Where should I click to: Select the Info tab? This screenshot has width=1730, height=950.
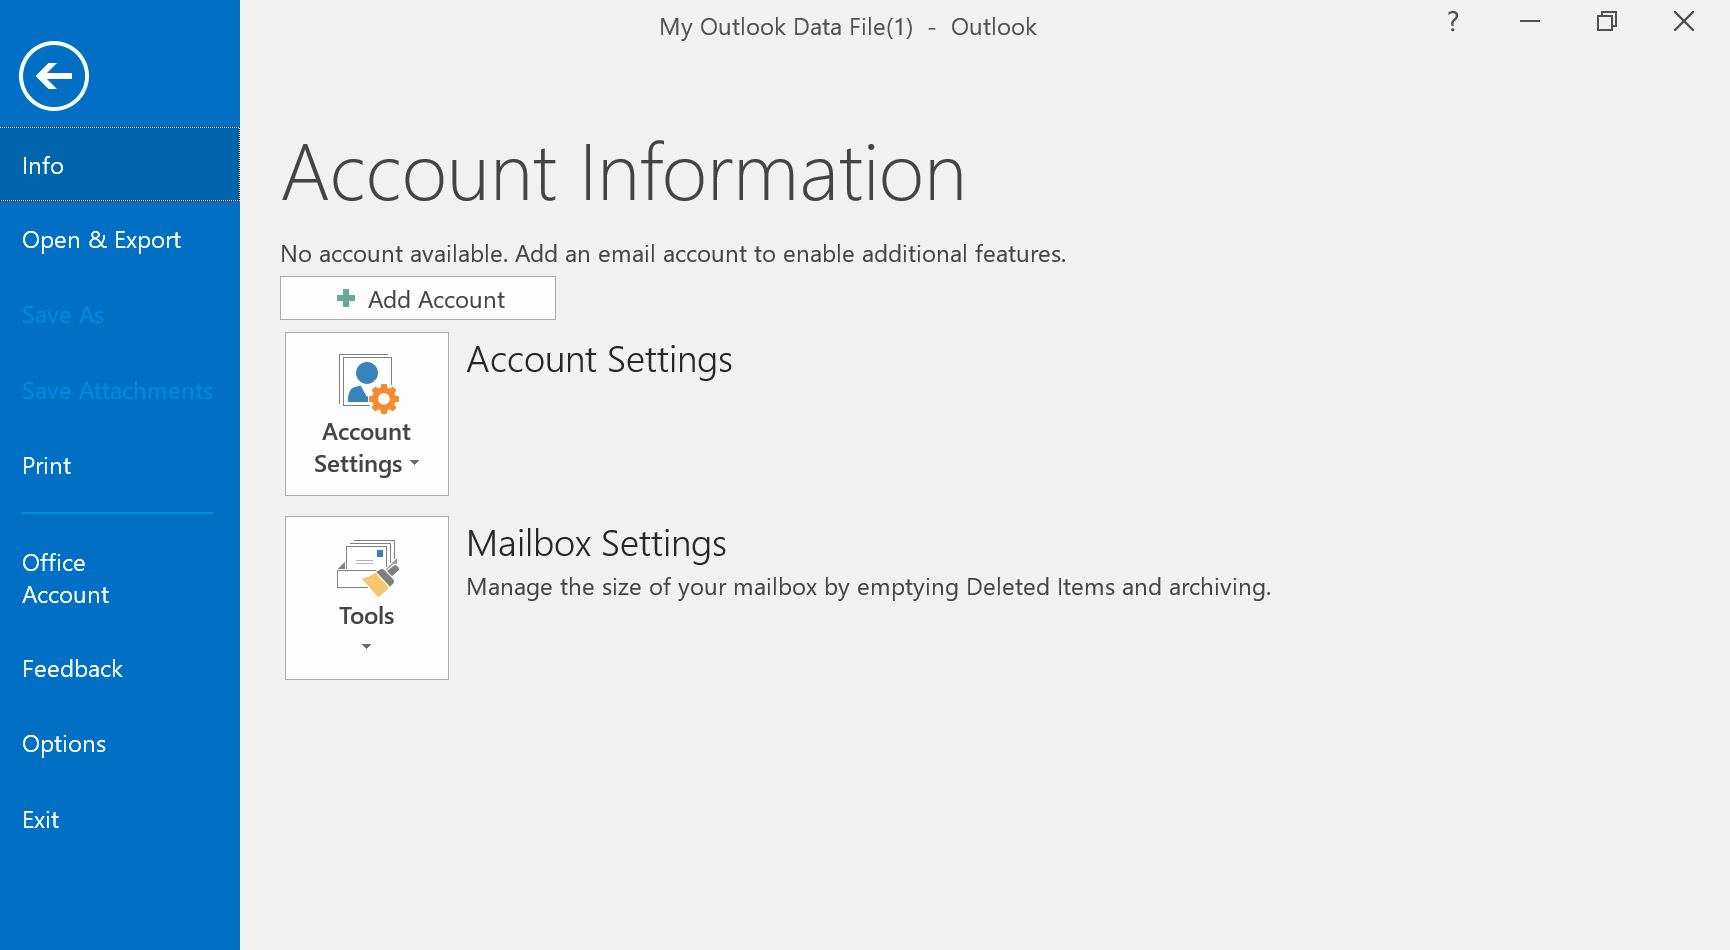coord(42,165)
